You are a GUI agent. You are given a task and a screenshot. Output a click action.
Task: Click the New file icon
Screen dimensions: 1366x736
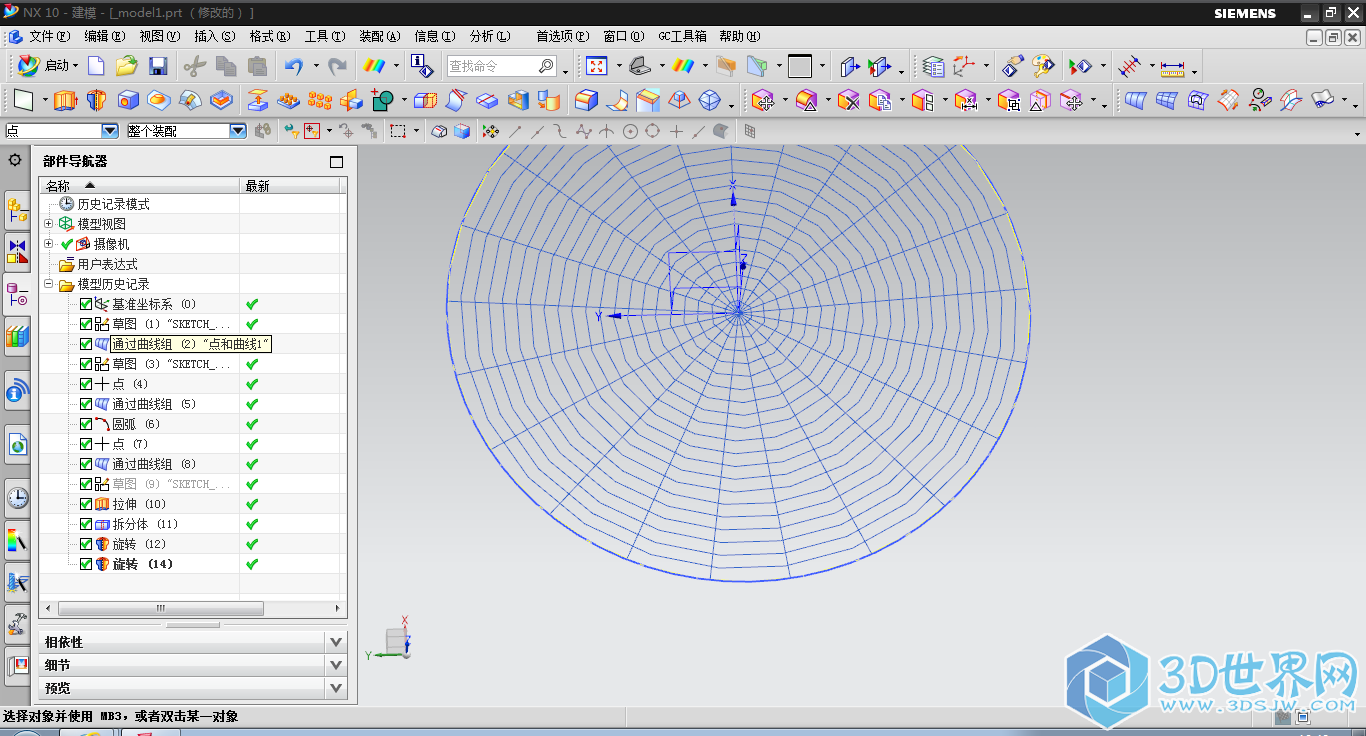coord(96,67)
